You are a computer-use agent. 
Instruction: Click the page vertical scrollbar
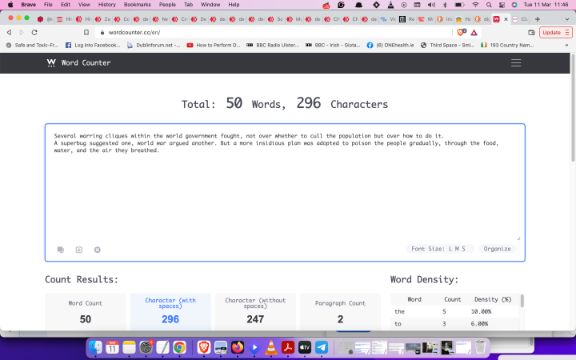click(x=573, y=108)
